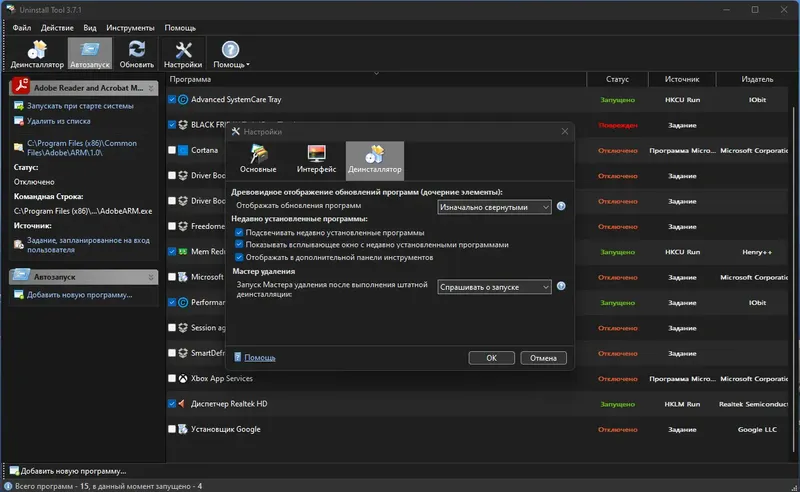This screenshot has width=800, height=492.
Task: Click icon beside Удалить из списка
Action: 19,121
